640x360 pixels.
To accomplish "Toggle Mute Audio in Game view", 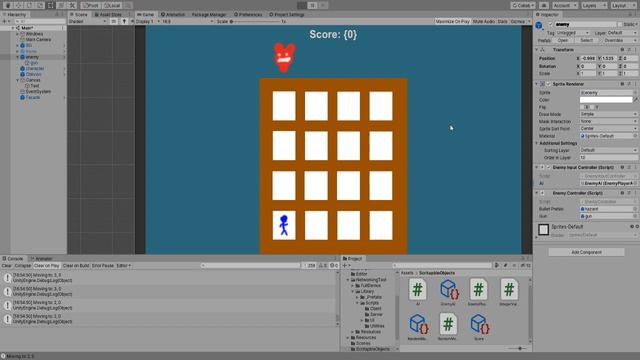I will [483, 21].
